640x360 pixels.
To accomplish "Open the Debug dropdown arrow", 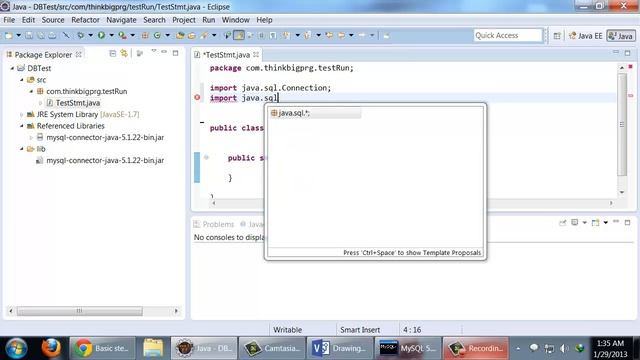I will tap(90, 36).
